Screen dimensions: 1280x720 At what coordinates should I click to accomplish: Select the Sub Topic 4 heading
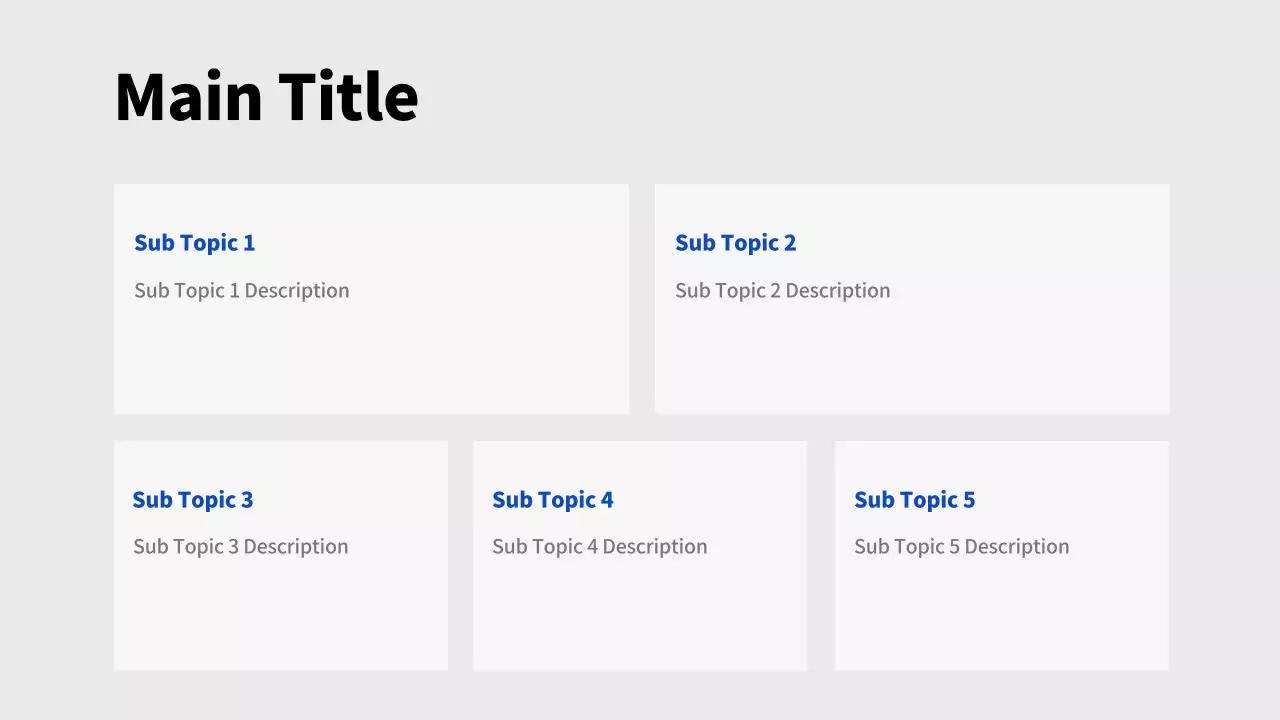point(553,500)
